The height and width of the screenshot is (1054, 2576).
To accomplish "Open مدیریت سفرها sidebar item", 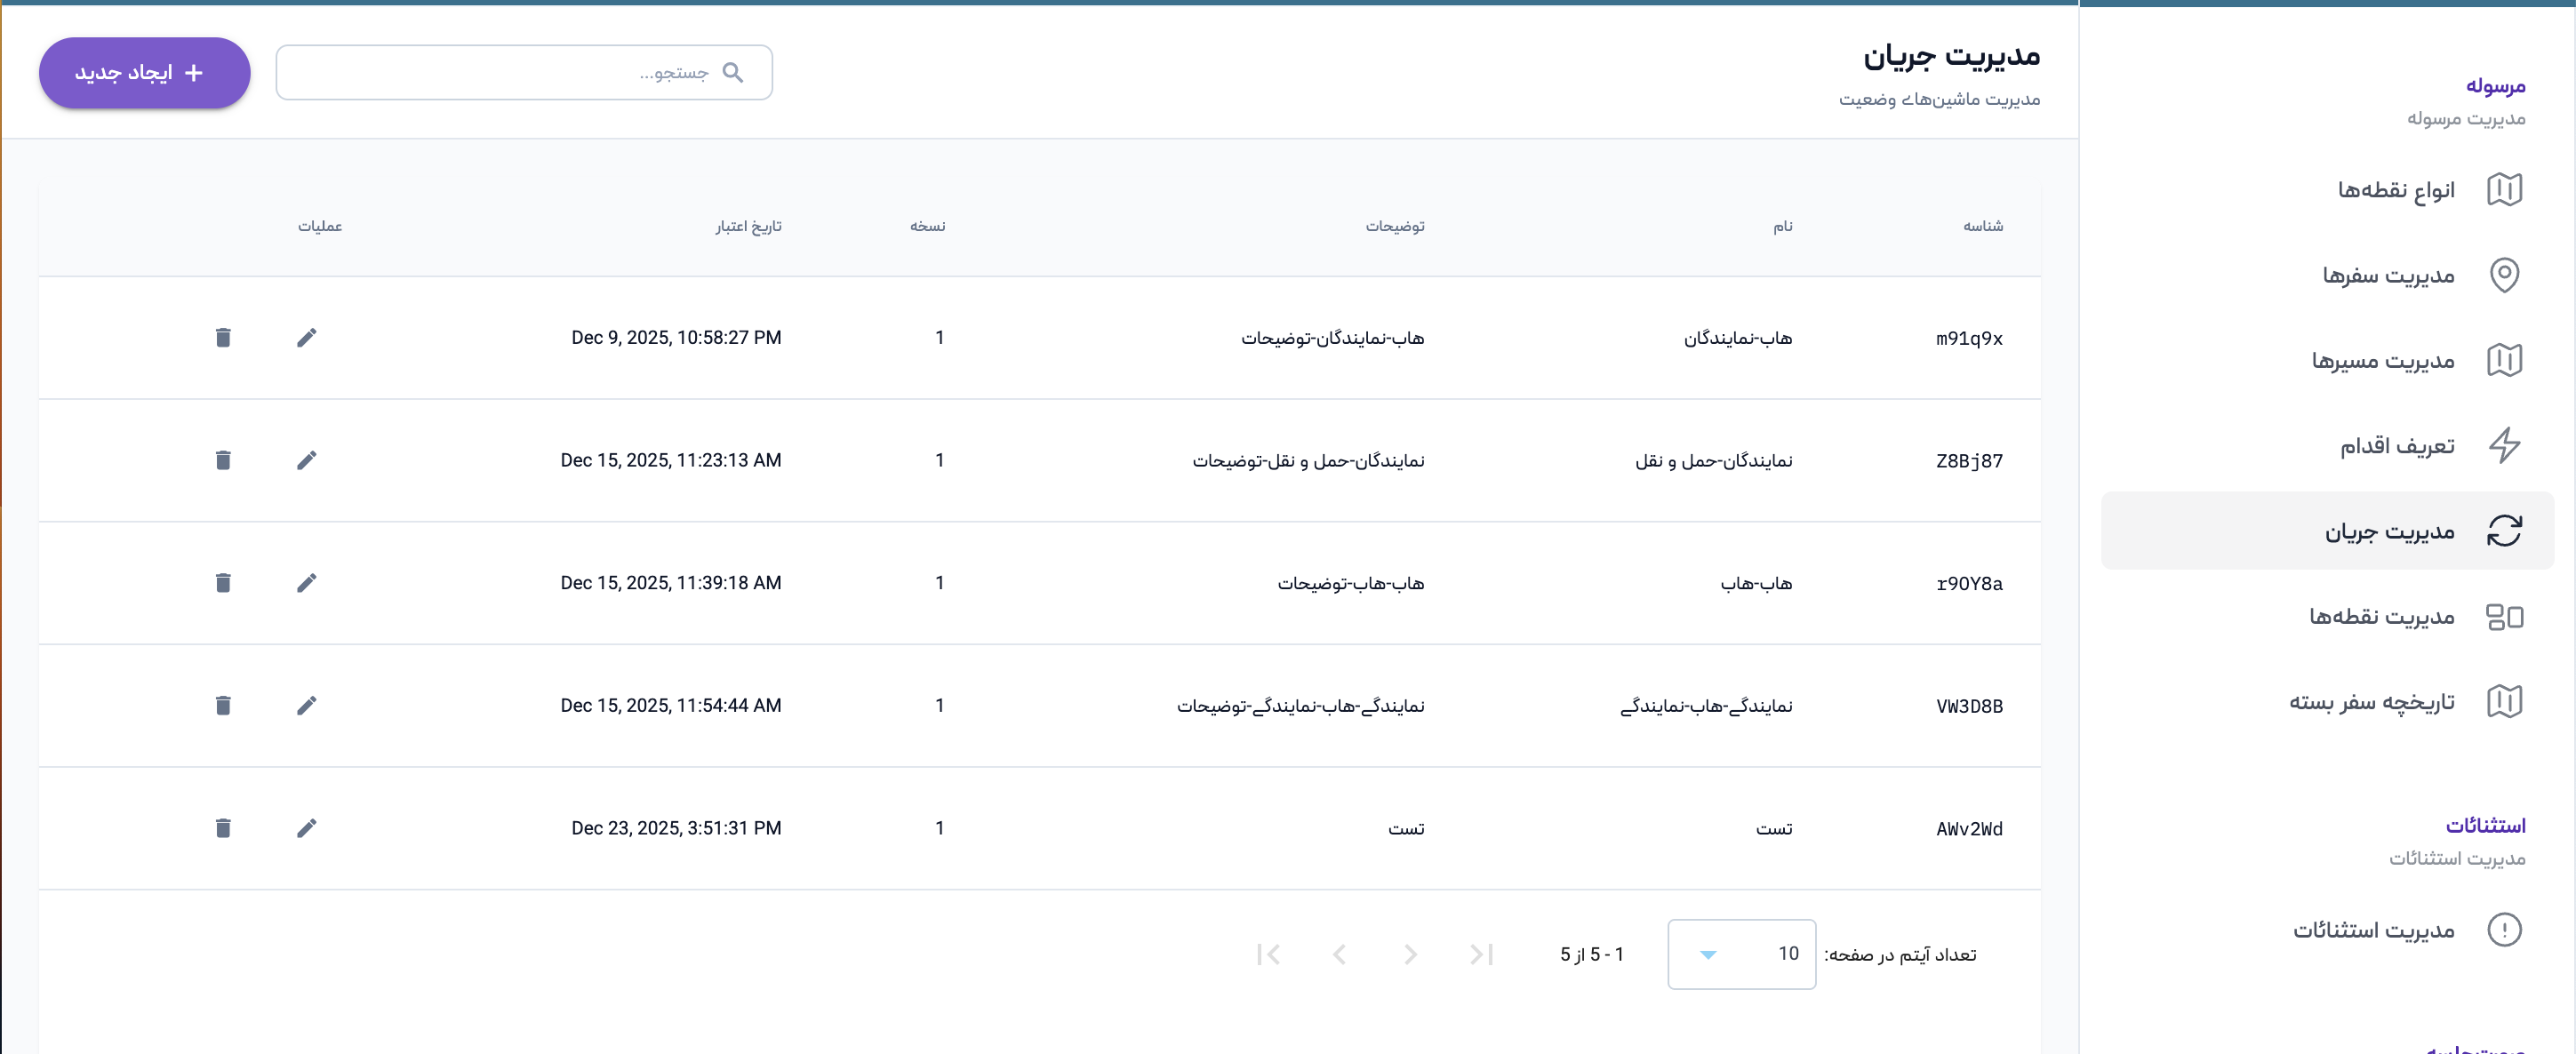I will (x=2388, y=275).
